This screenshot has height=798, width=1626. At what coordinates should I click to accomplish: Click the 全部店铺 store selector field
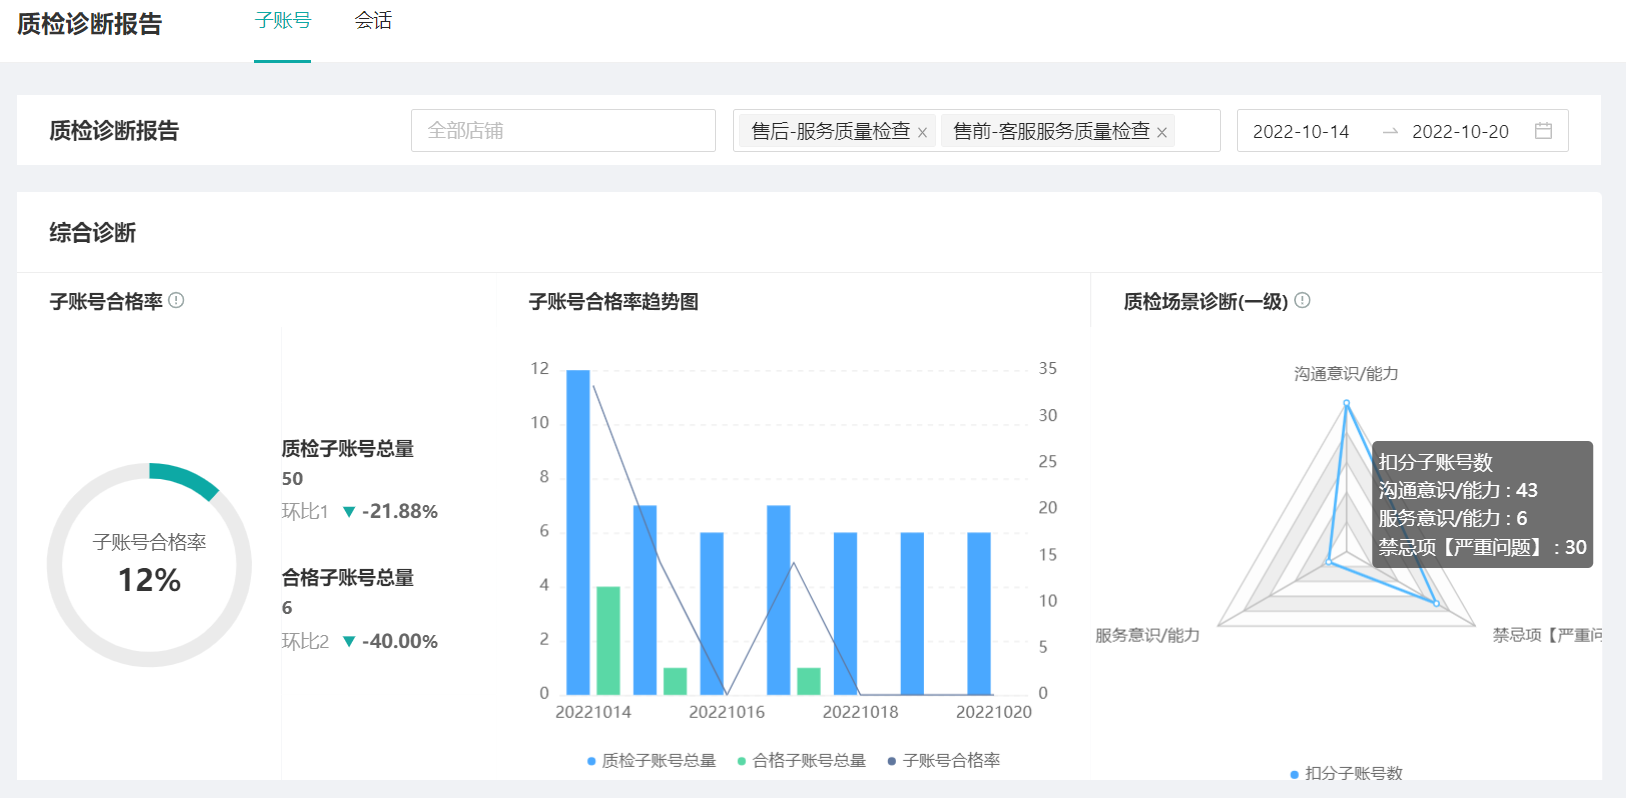pyautogui.click(x=563, y=131)
